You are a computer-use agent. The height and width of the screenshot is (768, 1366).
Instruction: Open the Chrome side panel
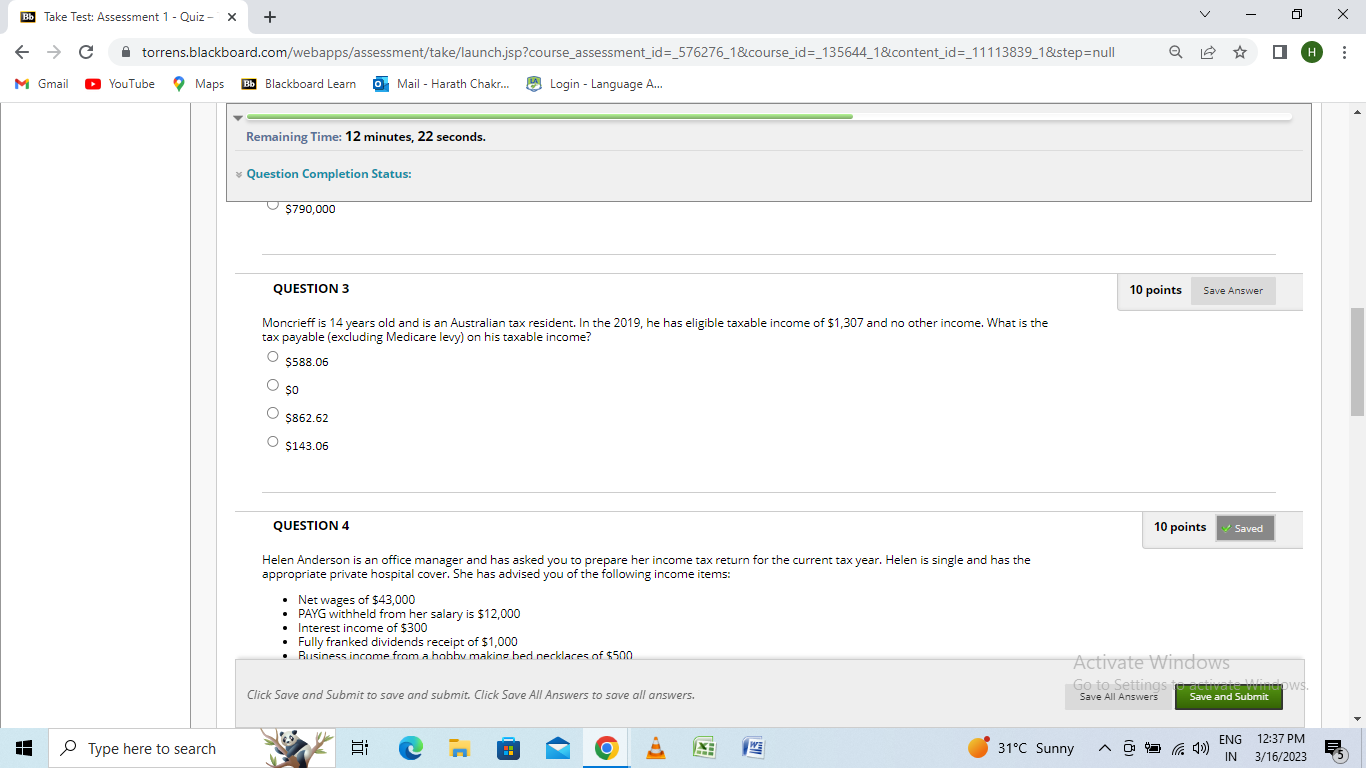(x=1280, y=52)
